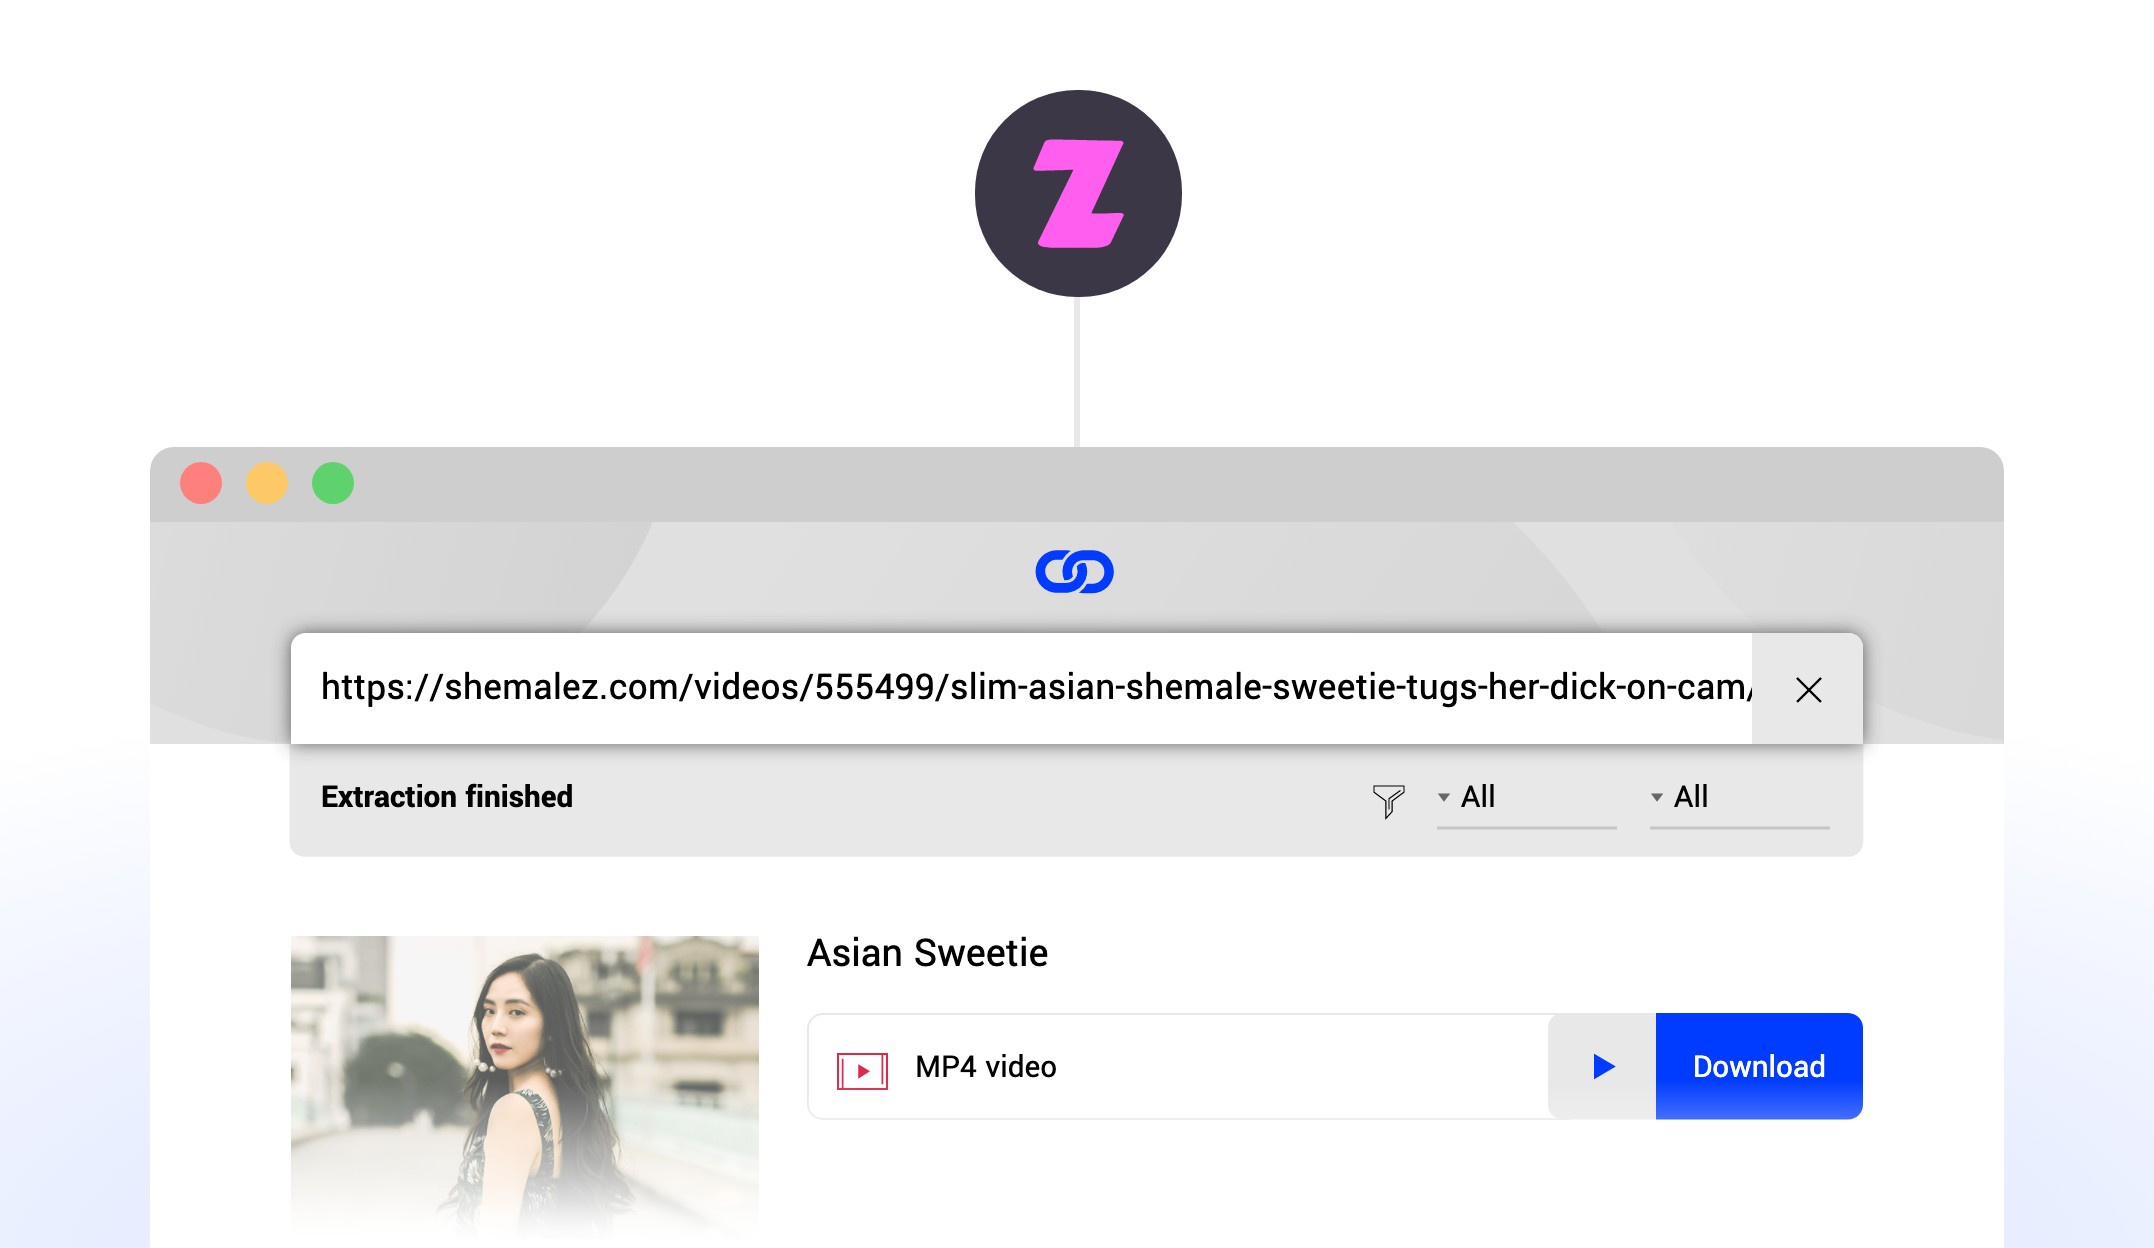
Task: Clear the URL with the X icon
Action: pos(1807,690)
